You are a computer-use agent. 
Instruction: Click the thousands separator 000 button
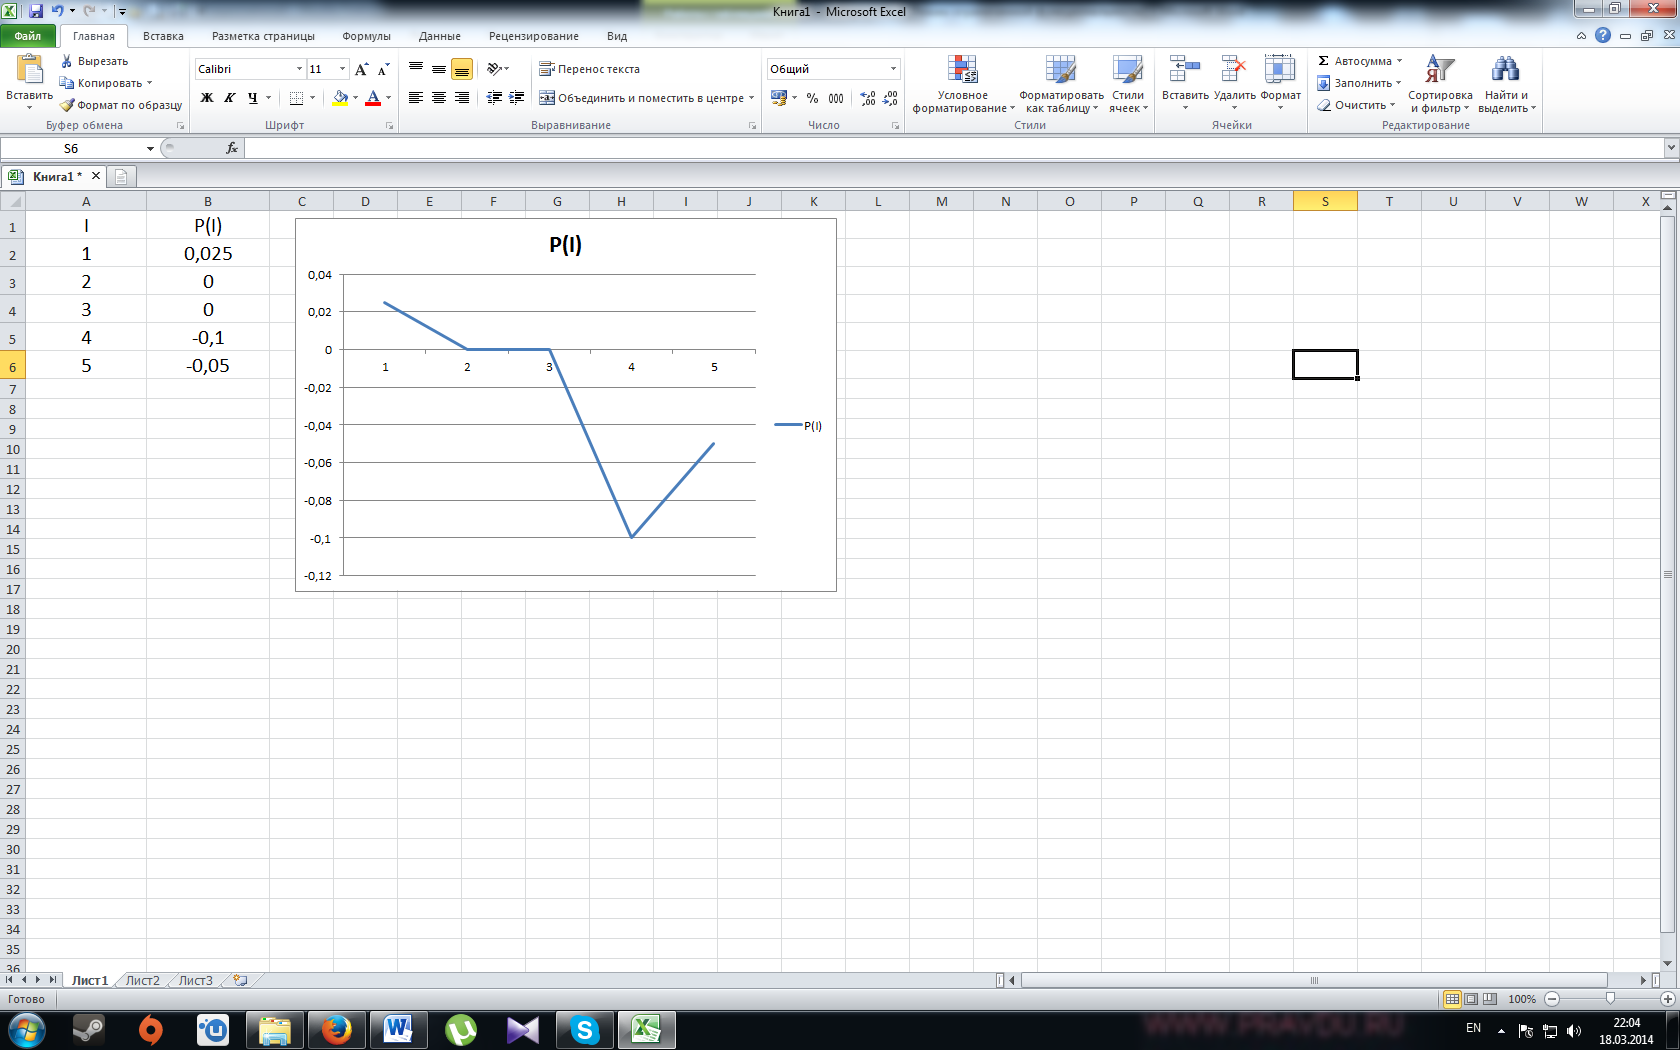[836, 98]
